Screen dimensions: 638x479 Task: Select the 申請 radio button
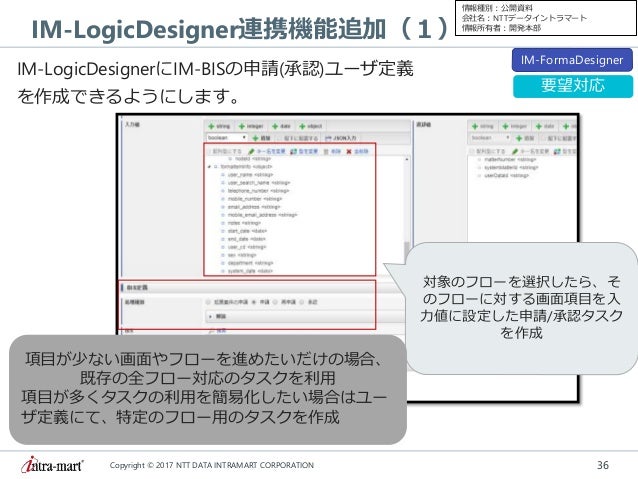click(254, 302)
